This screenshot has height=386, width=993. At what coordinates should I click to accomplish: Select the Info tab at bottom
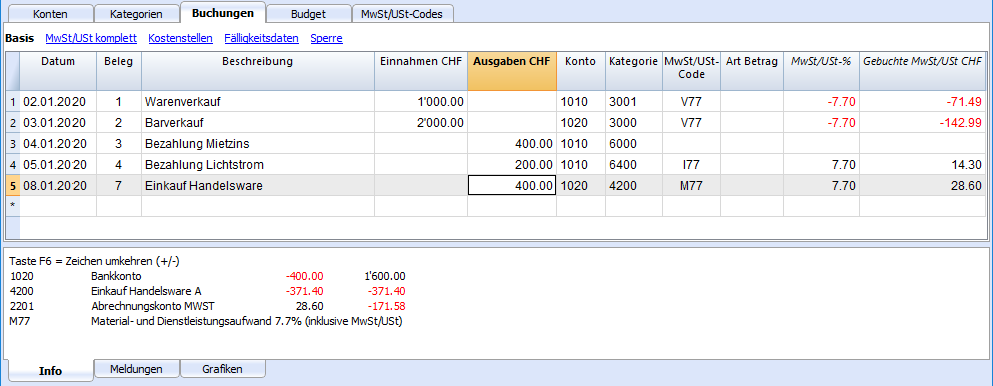click(51, 371)
